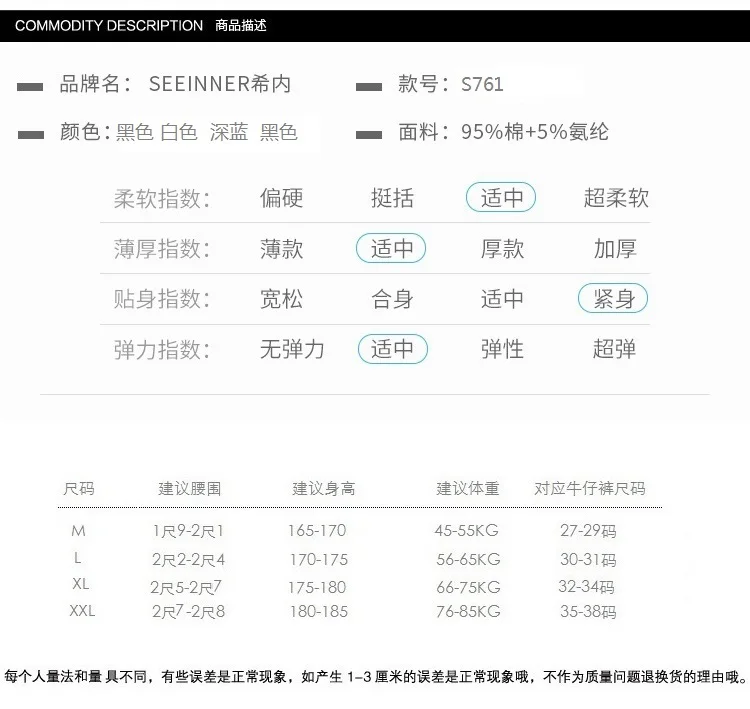This screenshot has width=750, height=709.
Task: Choose 加厚 thickness option
Action: (615, 249)
